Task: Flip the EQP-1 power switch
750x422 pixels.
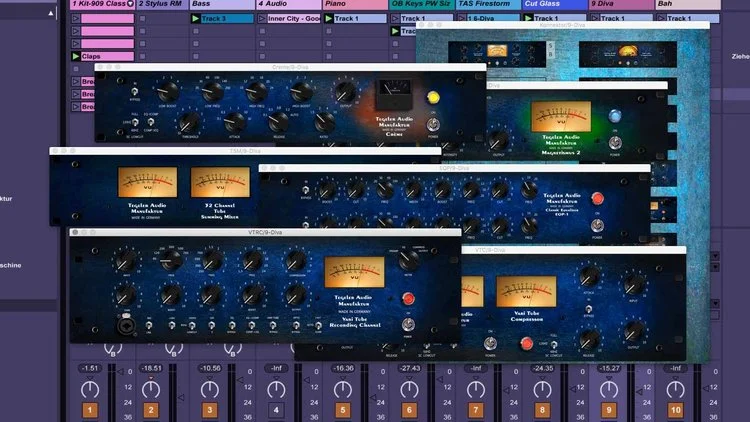Action: click(597, 225)
